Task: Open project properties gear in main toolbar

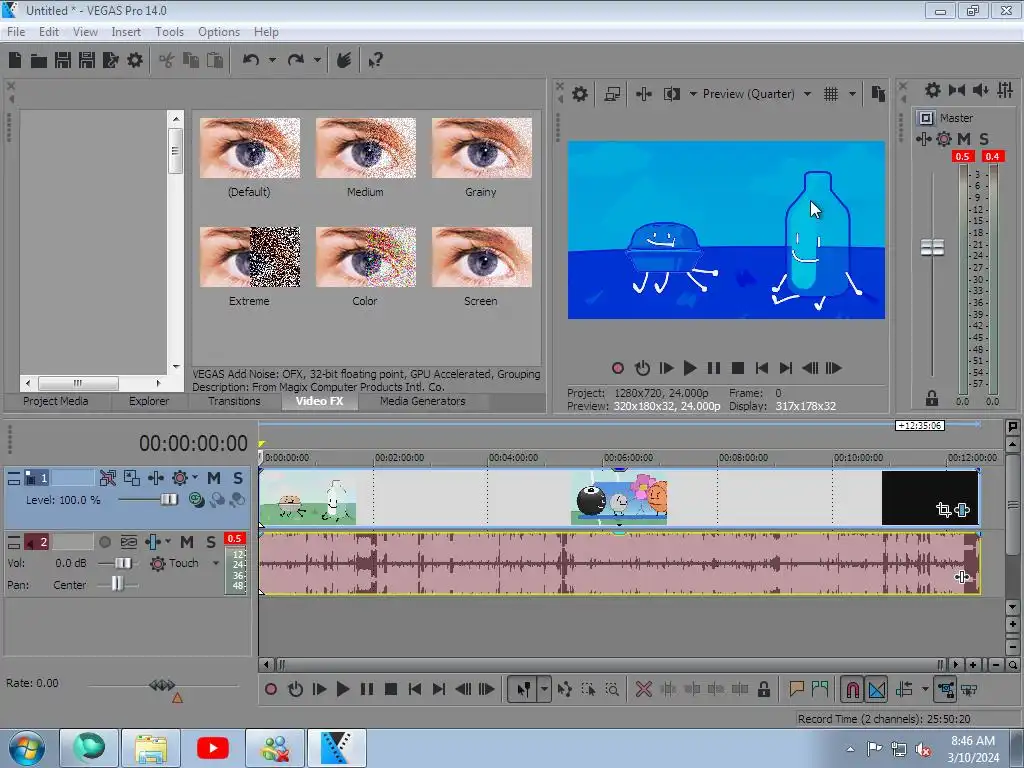Action: [135, 61]
